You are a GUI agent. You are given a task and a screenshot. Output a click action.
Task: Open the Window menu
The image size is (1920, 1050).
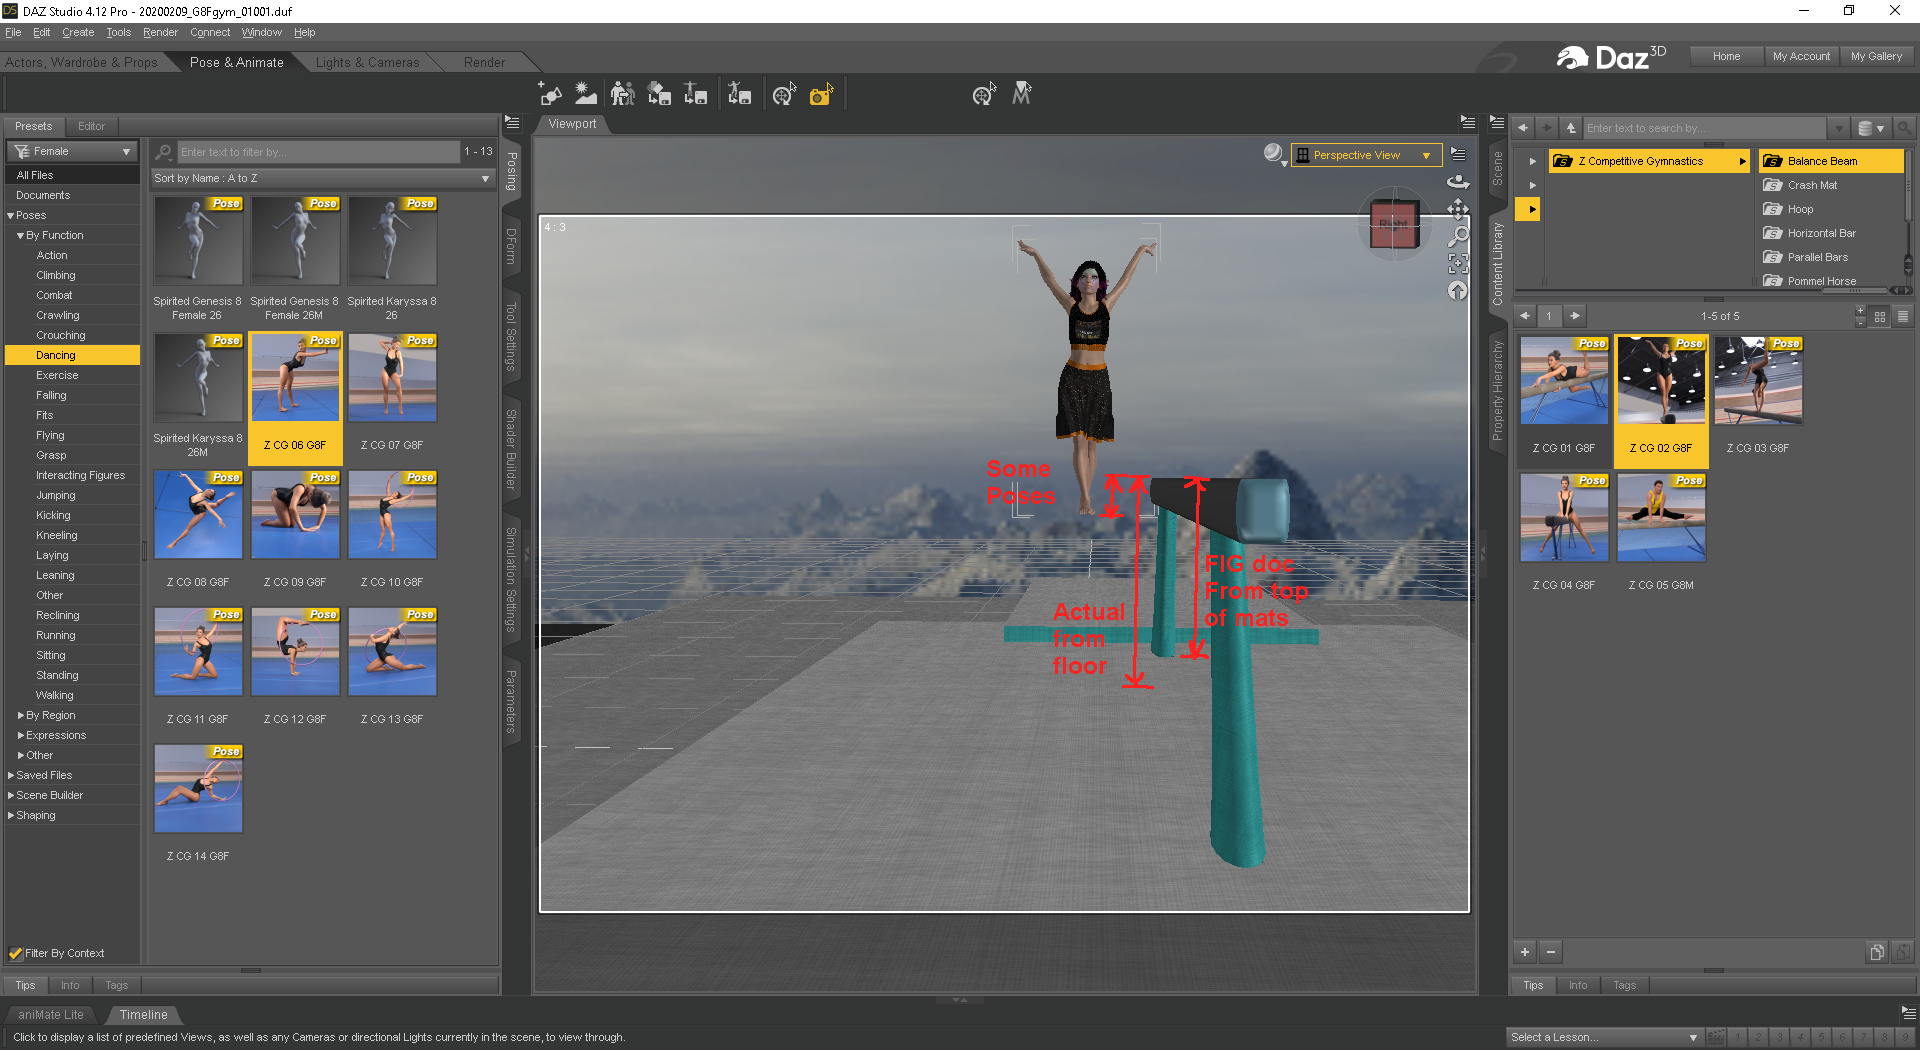pyautogui.click(x=261, y=32)
